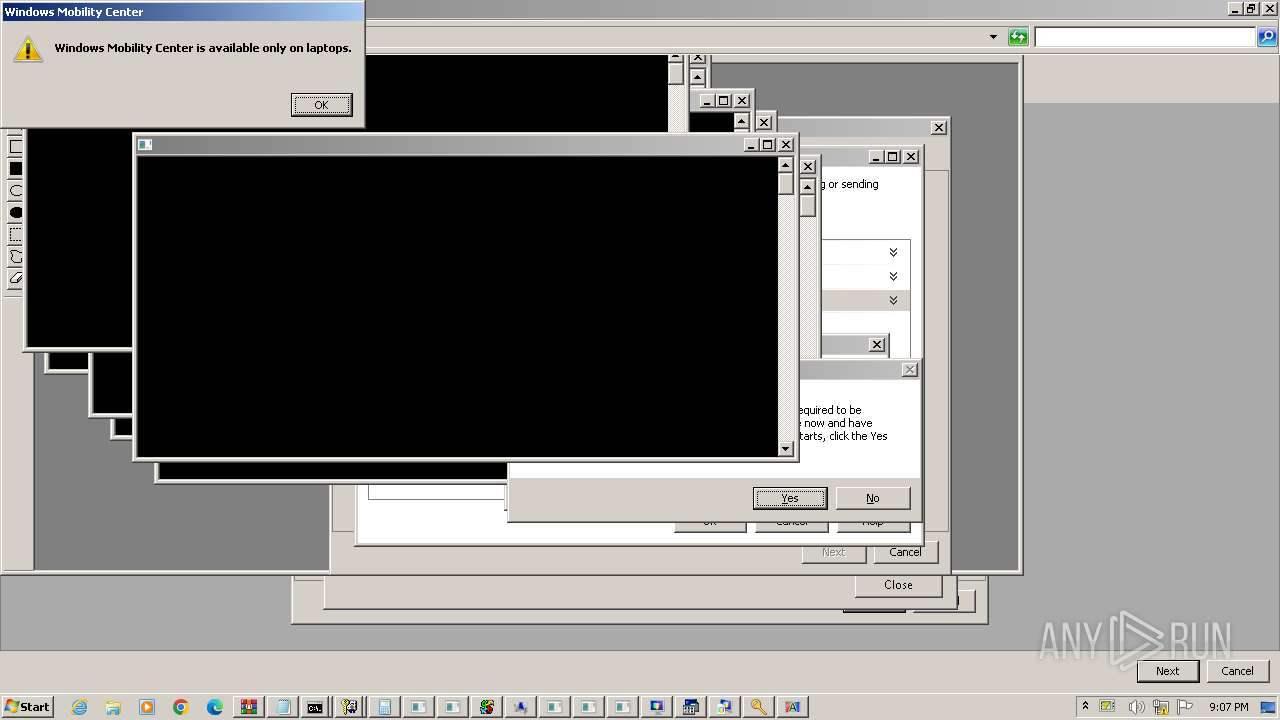Select the dashed rectangle selection tool
1280x720 pixels.
16,234
